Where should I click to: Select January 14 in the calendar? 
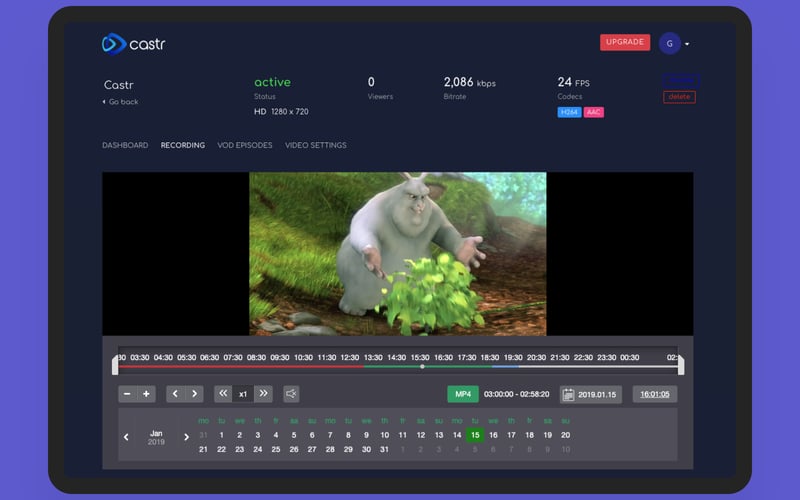[457, 435]
